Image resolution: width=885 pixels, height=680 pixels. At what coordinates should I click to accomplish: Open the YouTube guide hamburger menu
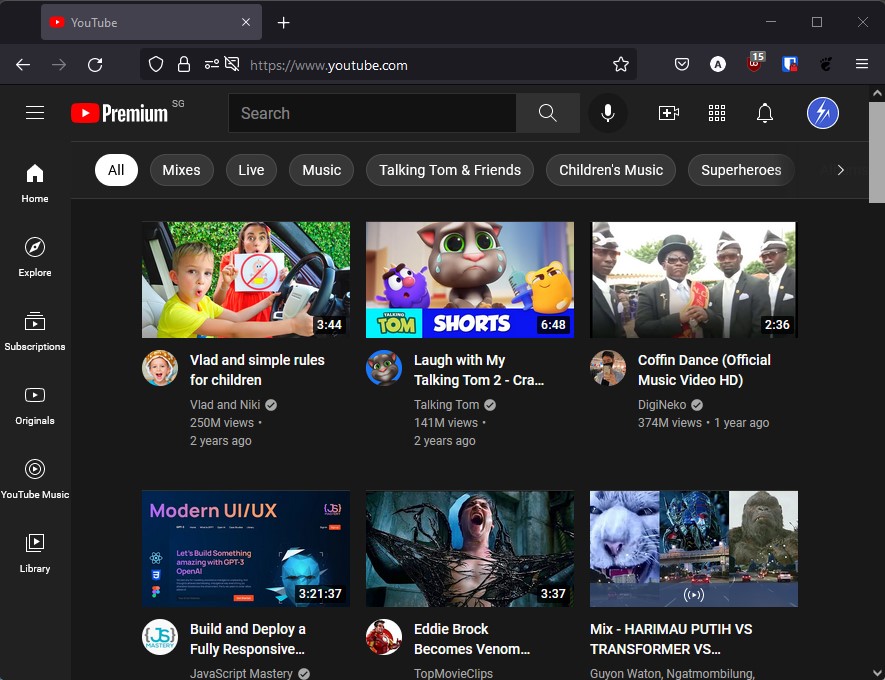(x=35, y=113)
